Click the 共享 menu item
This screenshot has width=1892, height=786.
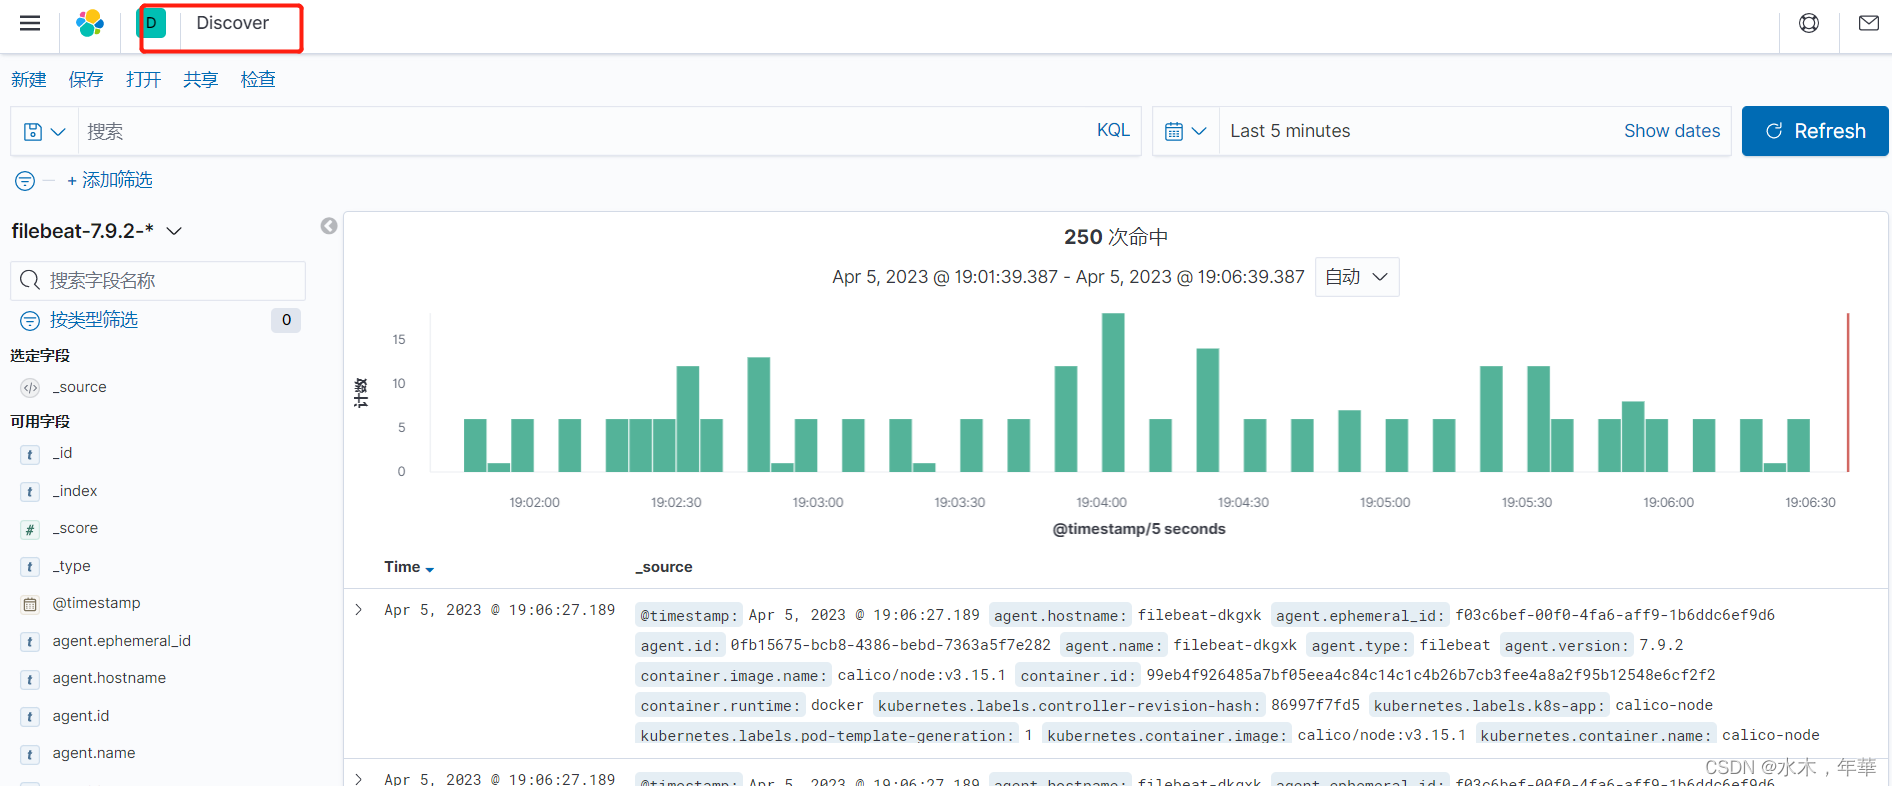200,80
